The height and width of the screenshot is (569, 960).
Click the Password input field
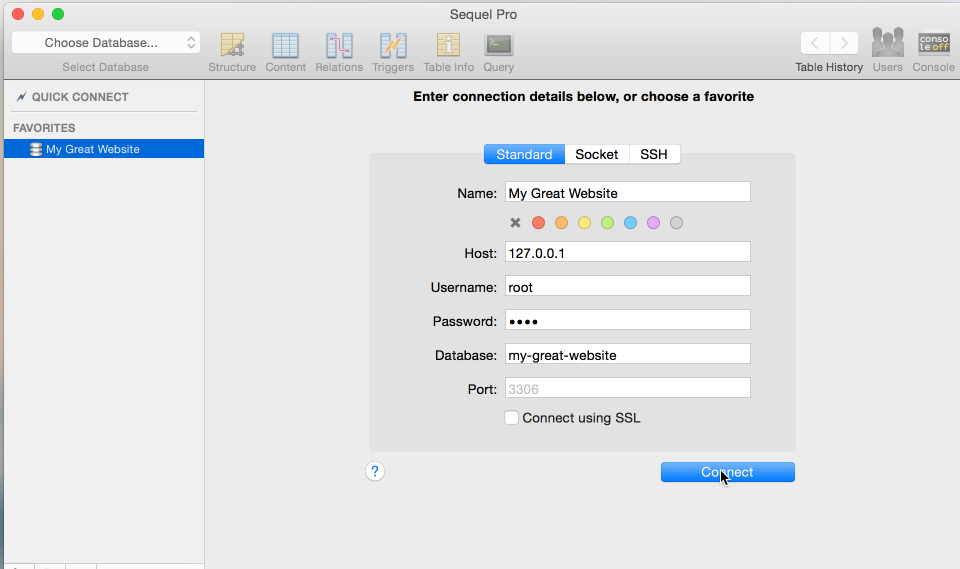click(628, 320)
